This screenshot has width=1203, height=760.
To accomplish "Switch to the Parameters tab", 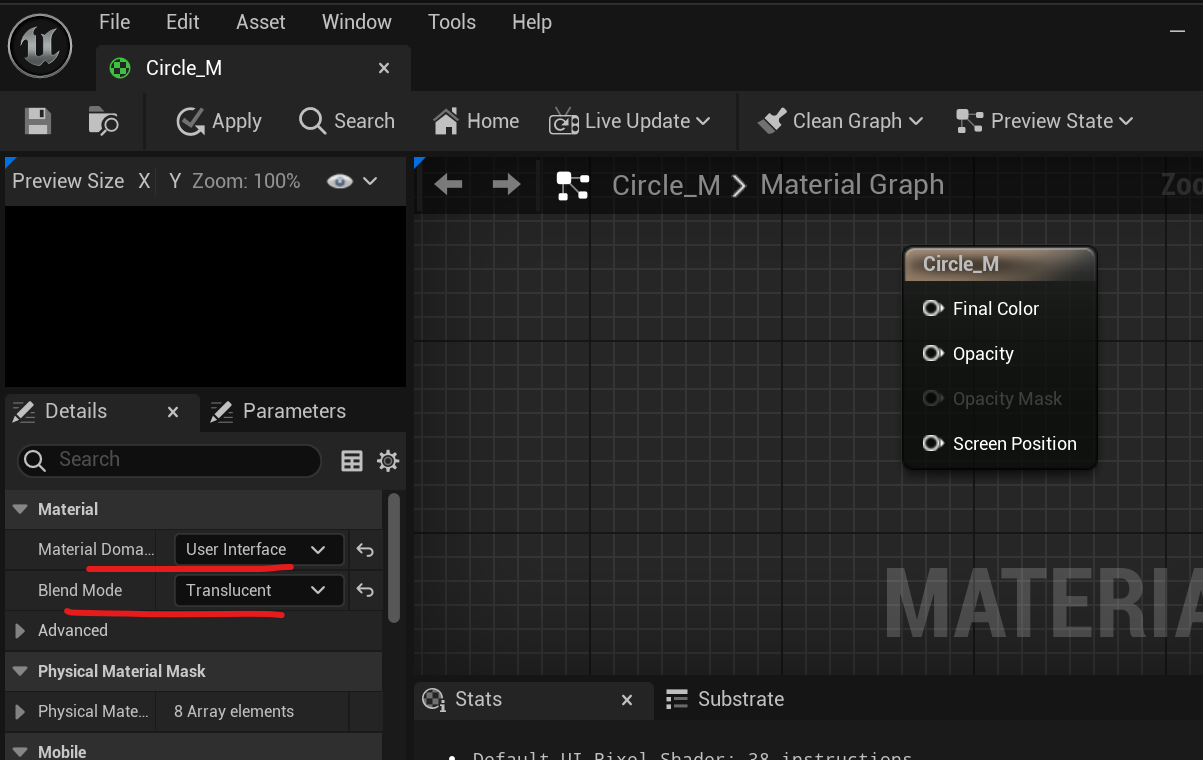I will [279, 411].
